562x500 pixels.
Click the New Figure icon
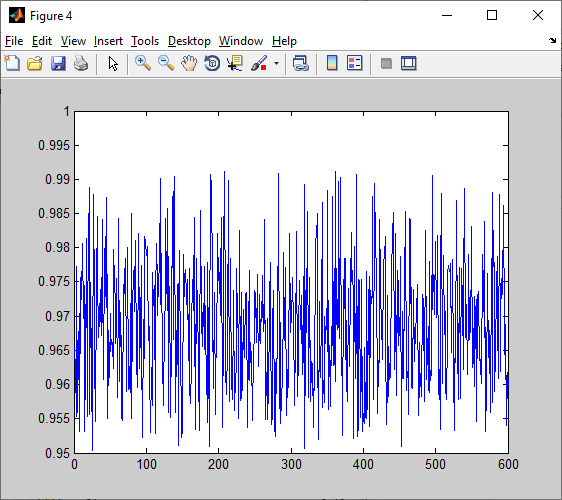(x=12, y=63)
